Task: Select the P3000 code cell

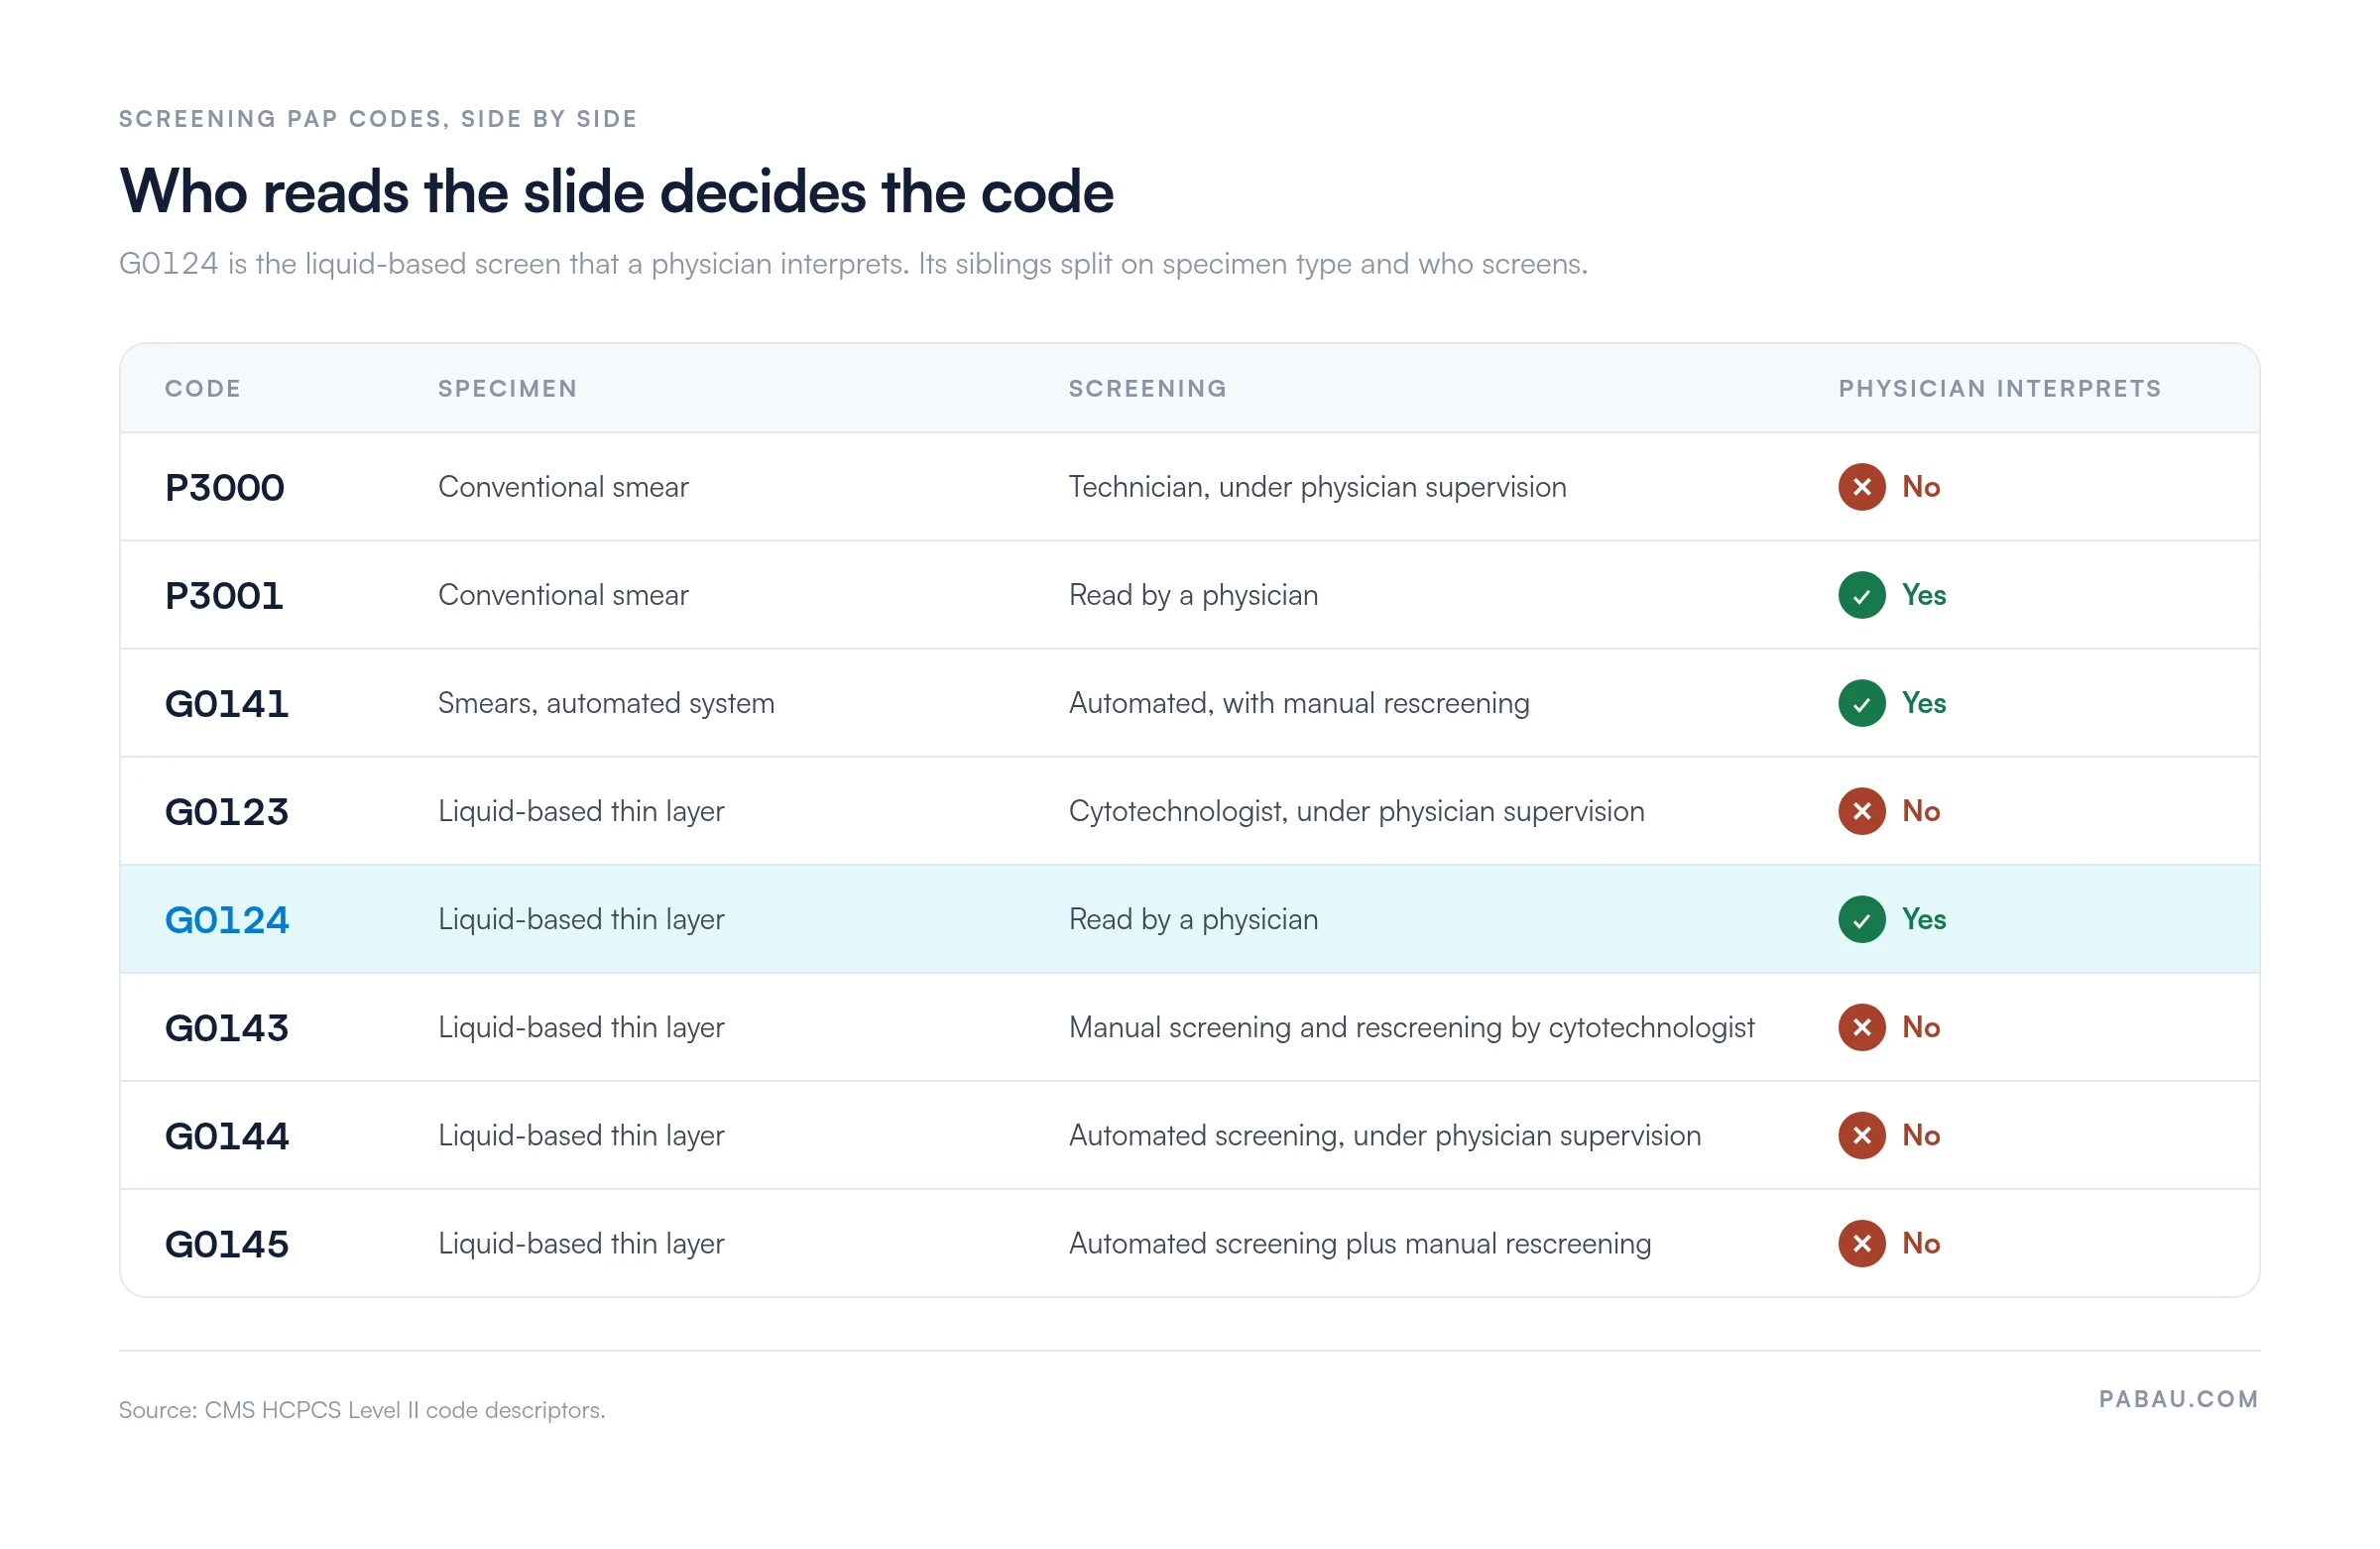Action: pyautogui.click(x=225, y=488)
